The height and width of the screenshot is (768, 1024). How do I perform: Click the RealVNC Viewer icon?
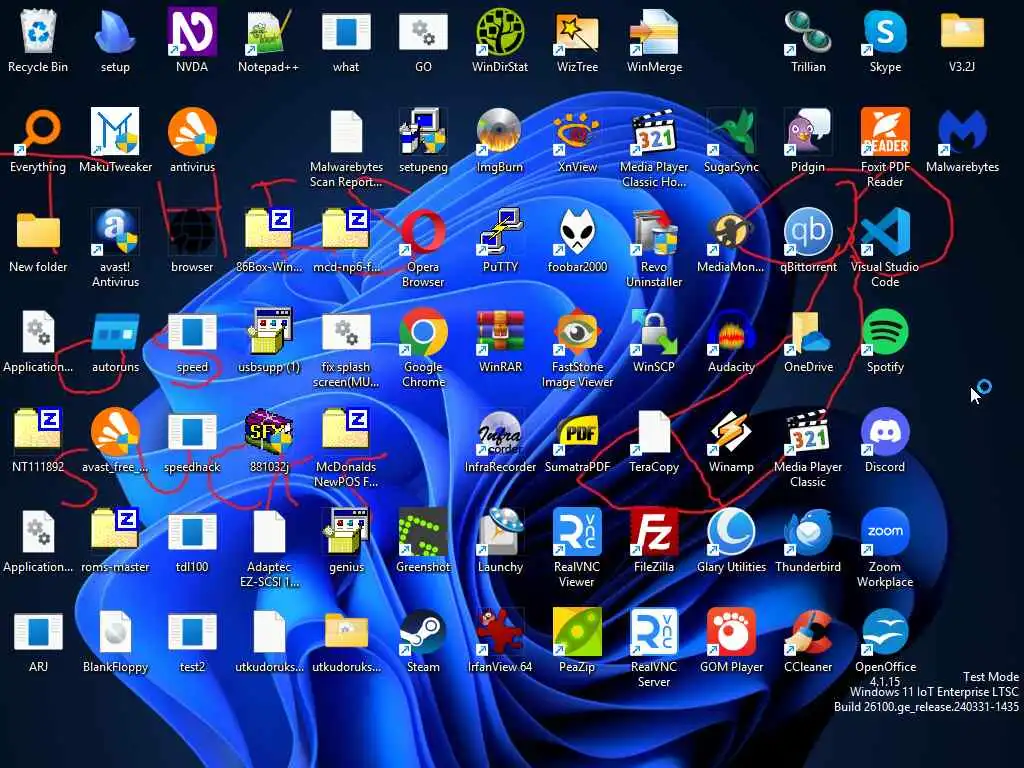point(577,532)
